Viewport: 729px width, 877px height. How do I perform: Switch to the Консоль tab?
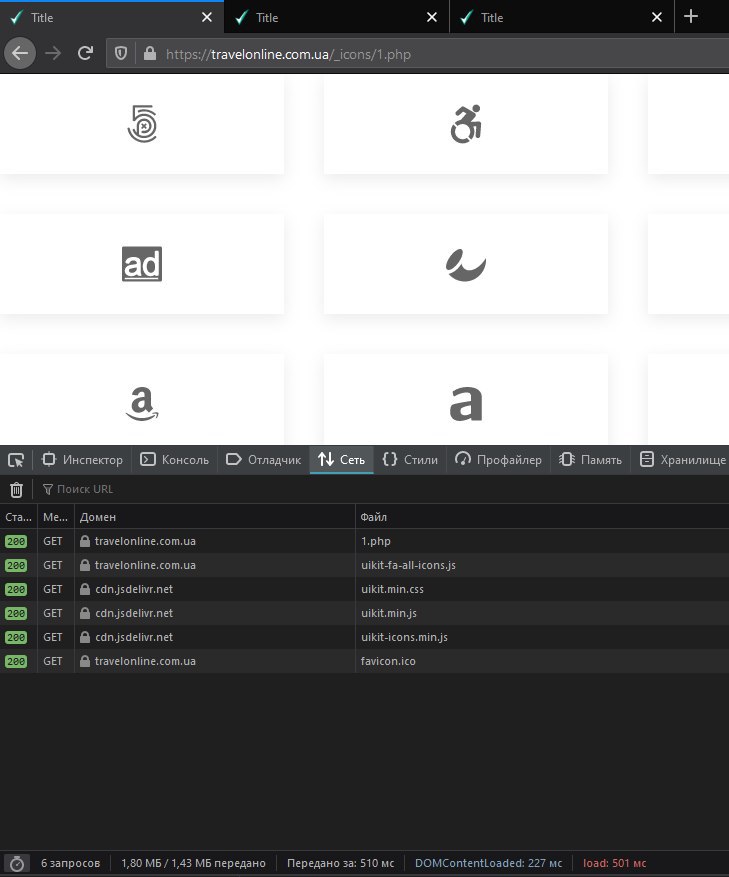[x=174, y=460]
